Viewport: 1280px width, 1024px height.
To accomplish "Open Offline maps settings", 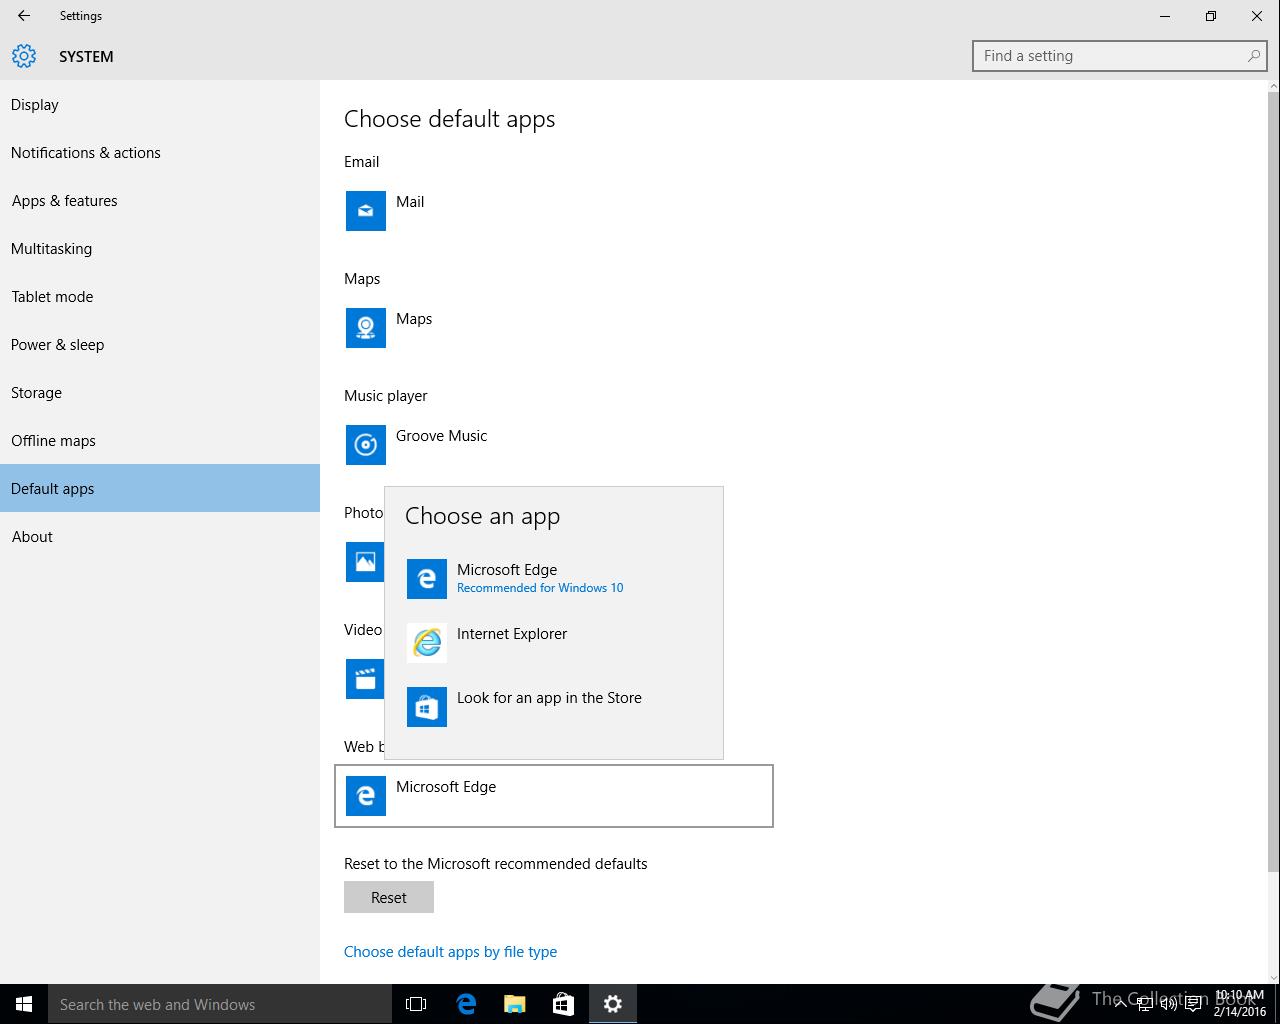I will pyautogui.click(x=160, y=441).
